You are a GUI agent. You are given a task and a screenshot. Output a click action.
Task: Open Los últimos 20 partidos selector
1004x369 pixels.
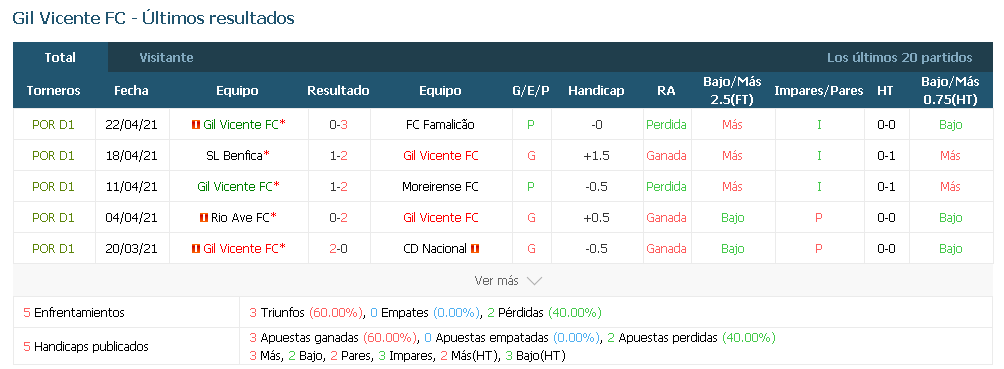tap(899, 57)
